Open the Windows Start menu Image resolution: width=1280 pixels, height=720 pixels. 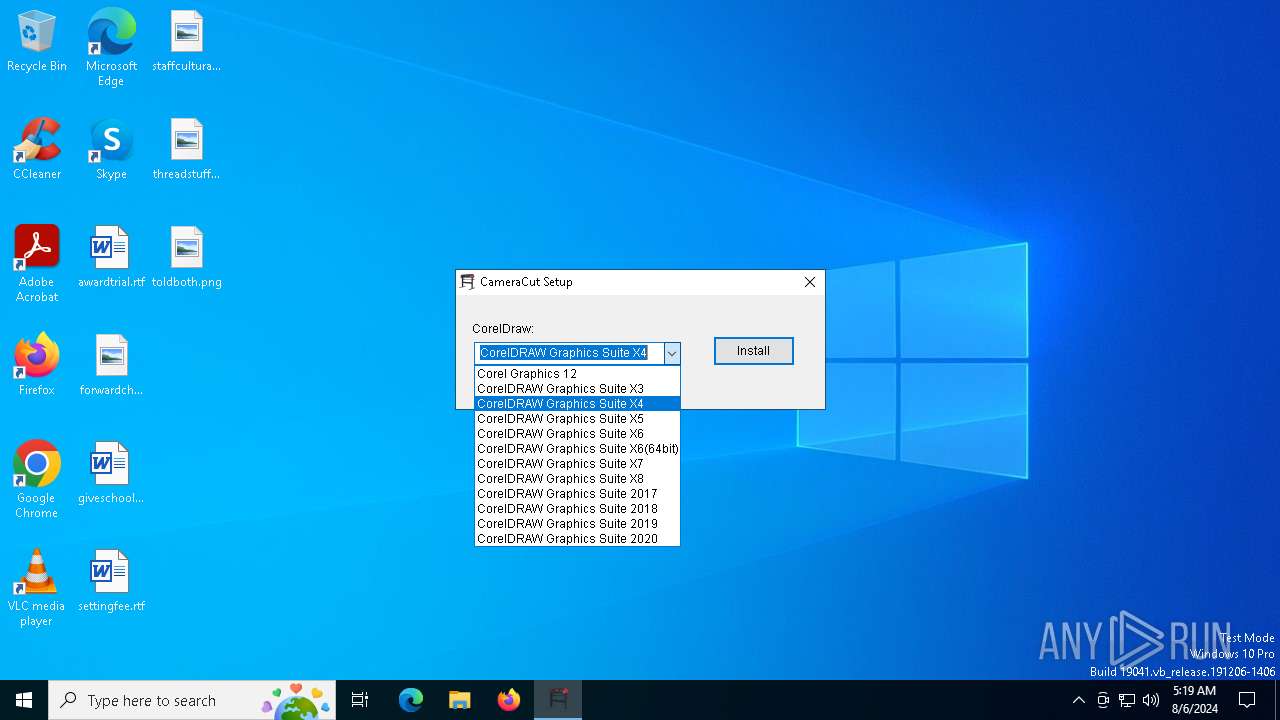[x=24, y=700]
